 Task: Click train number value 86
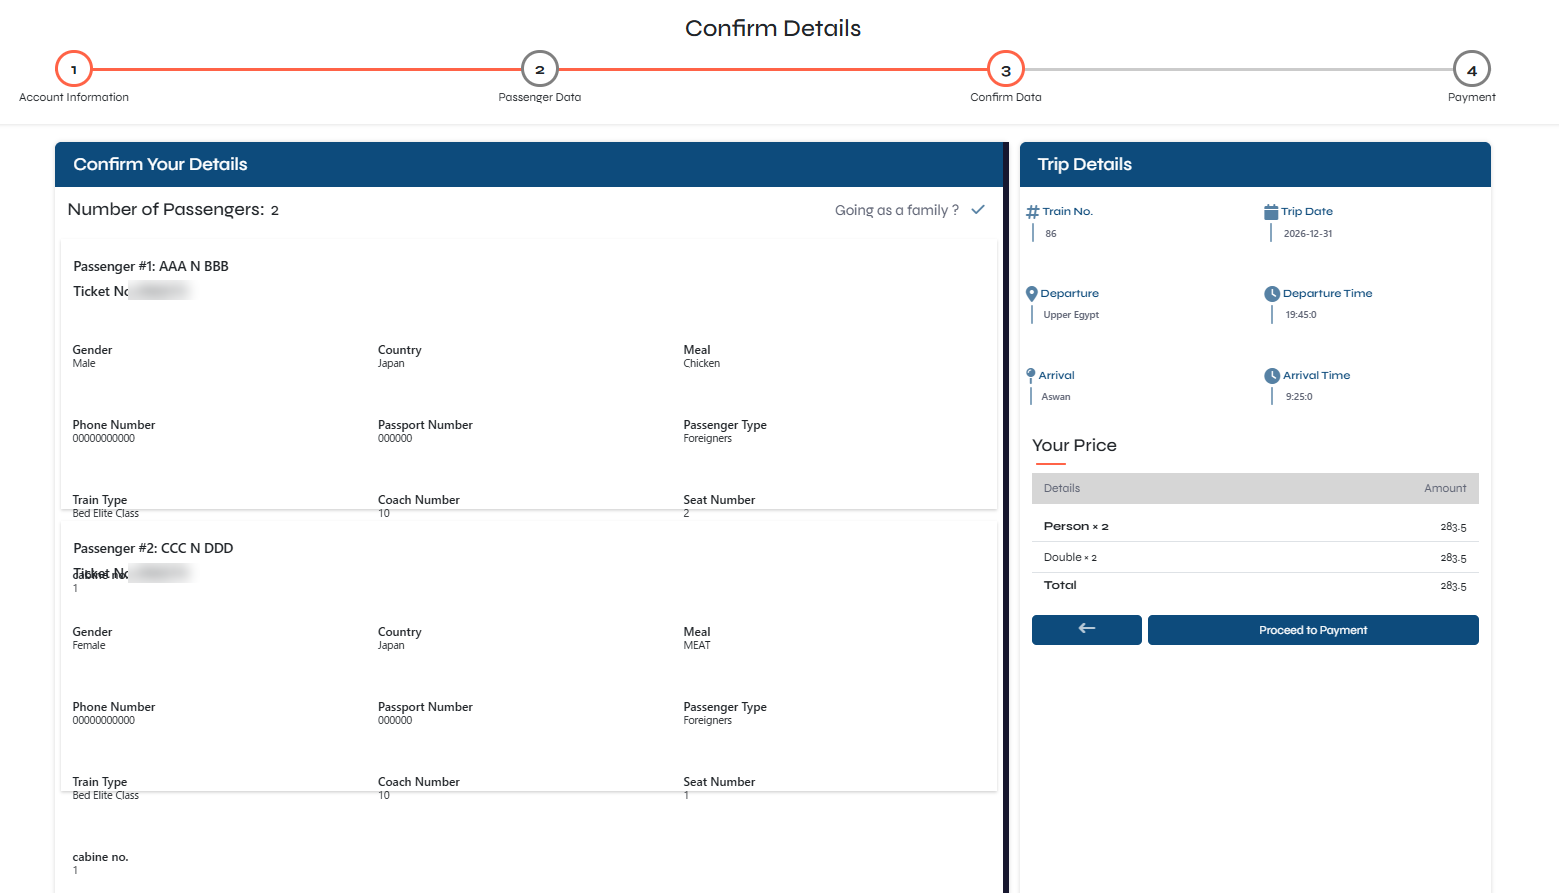[1051, 234]
